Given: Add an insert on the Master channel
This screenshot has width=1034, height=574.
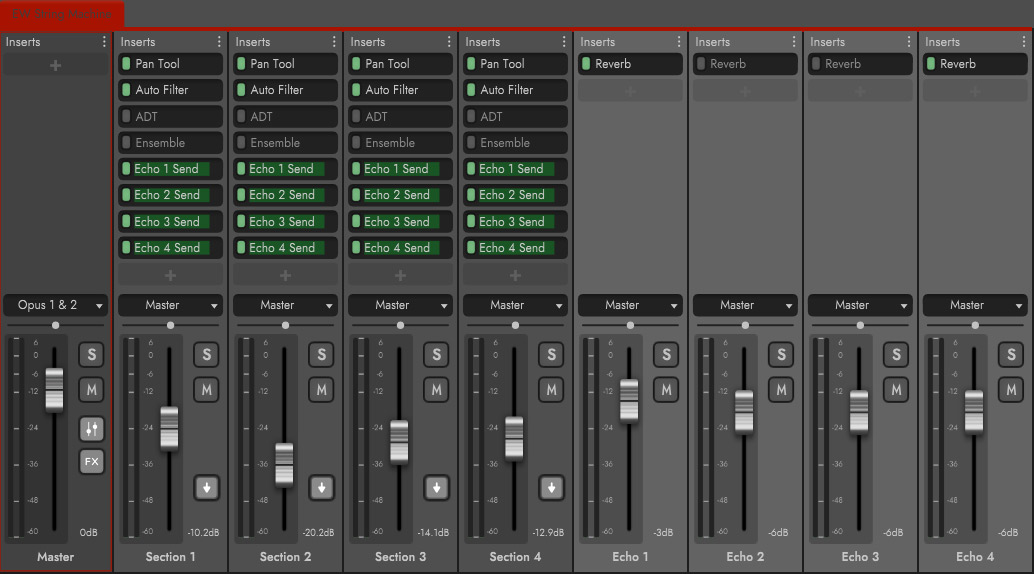Looking at the screenshot, I should pyautogui.click(x=55, y=65).
